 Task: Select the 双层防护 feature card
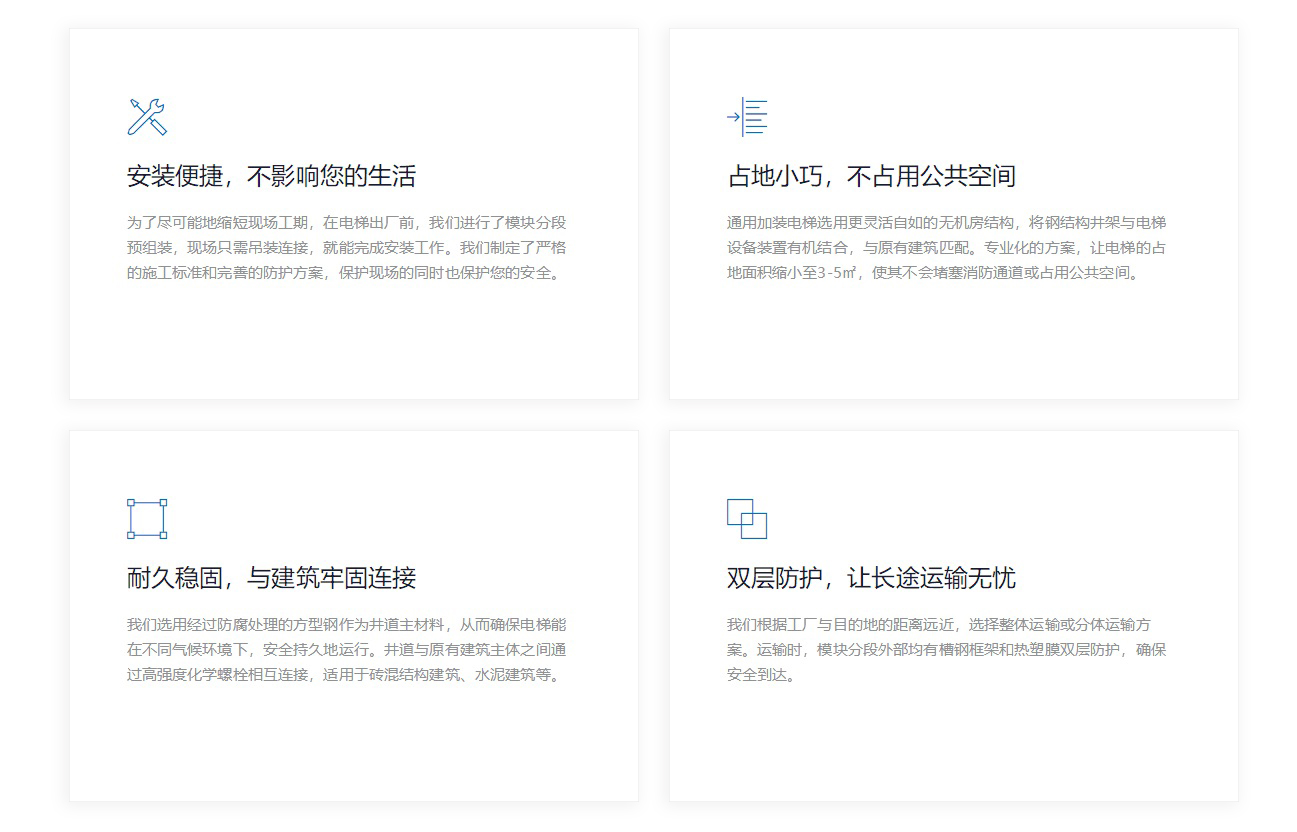pos(953,618)
